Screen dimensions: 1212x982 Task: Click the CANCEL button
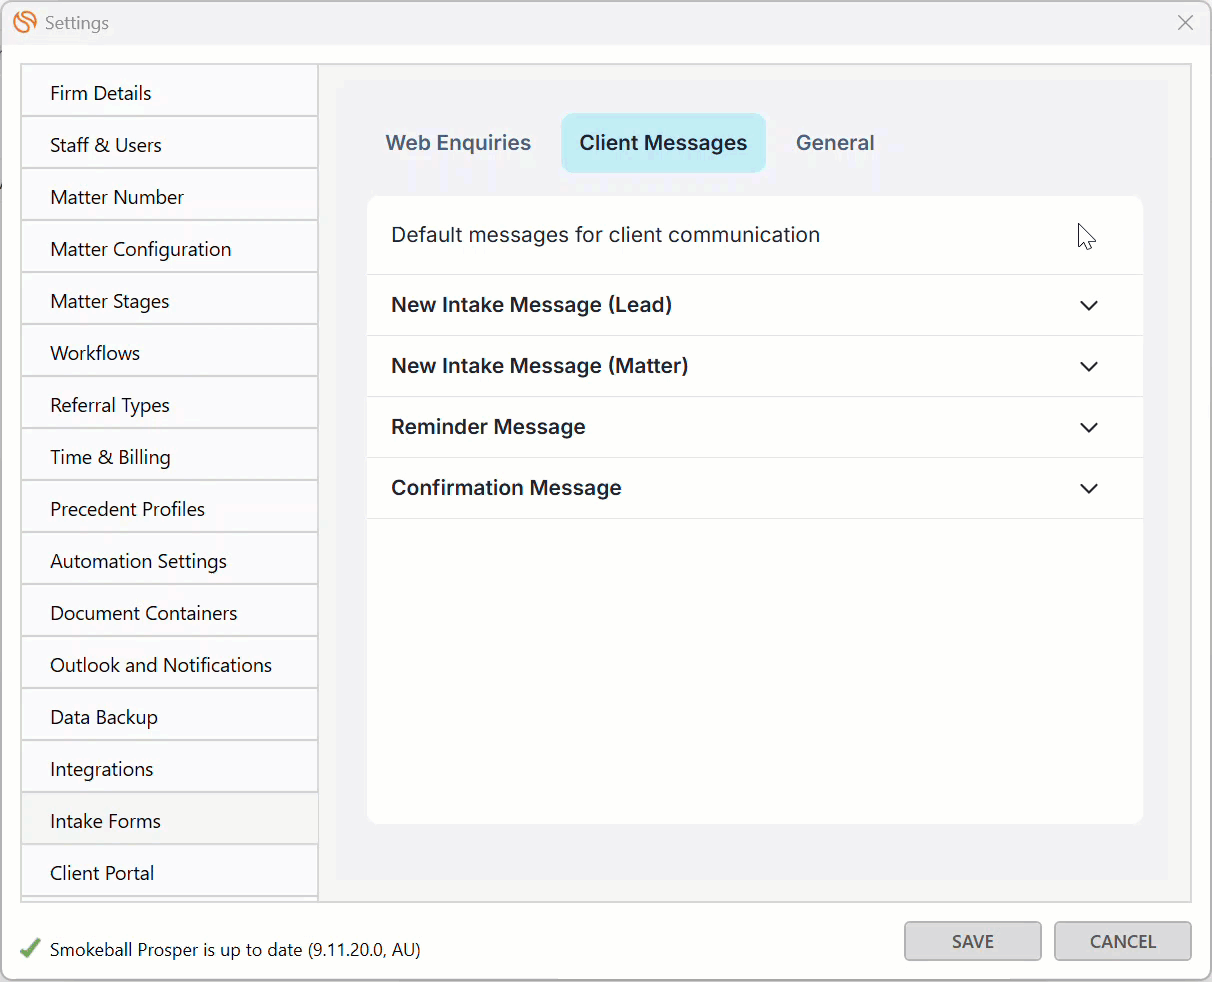point(1122,941)
